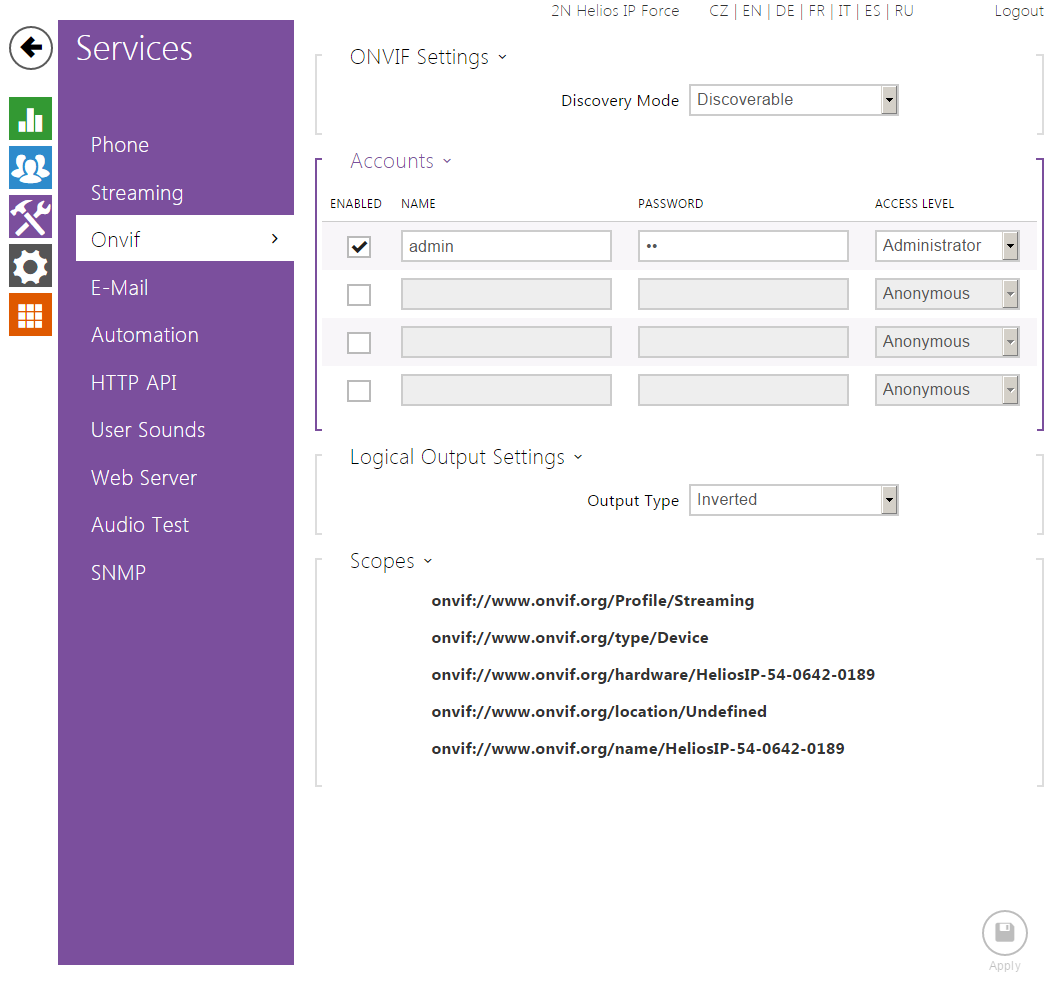Click the admin name input field

coord(506,246)
